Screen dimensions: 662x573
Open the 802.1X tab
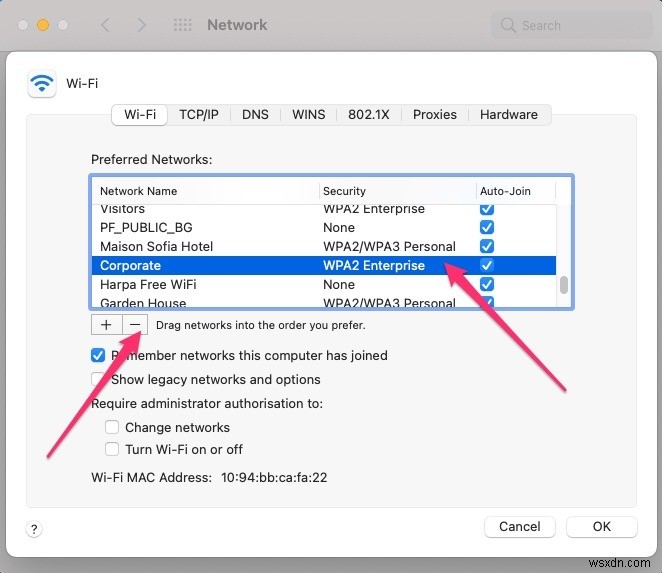pos(369,114)
